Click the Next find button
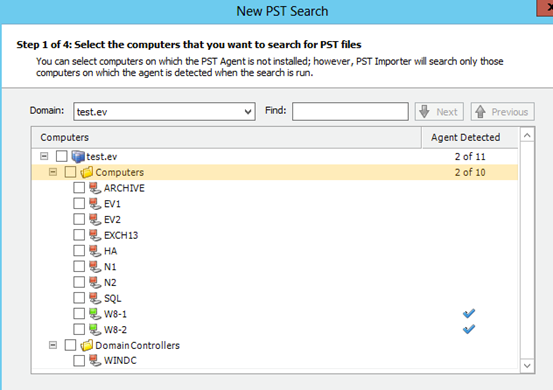The width and height of the screenshot is (553, 390). (x=439, y=112)
